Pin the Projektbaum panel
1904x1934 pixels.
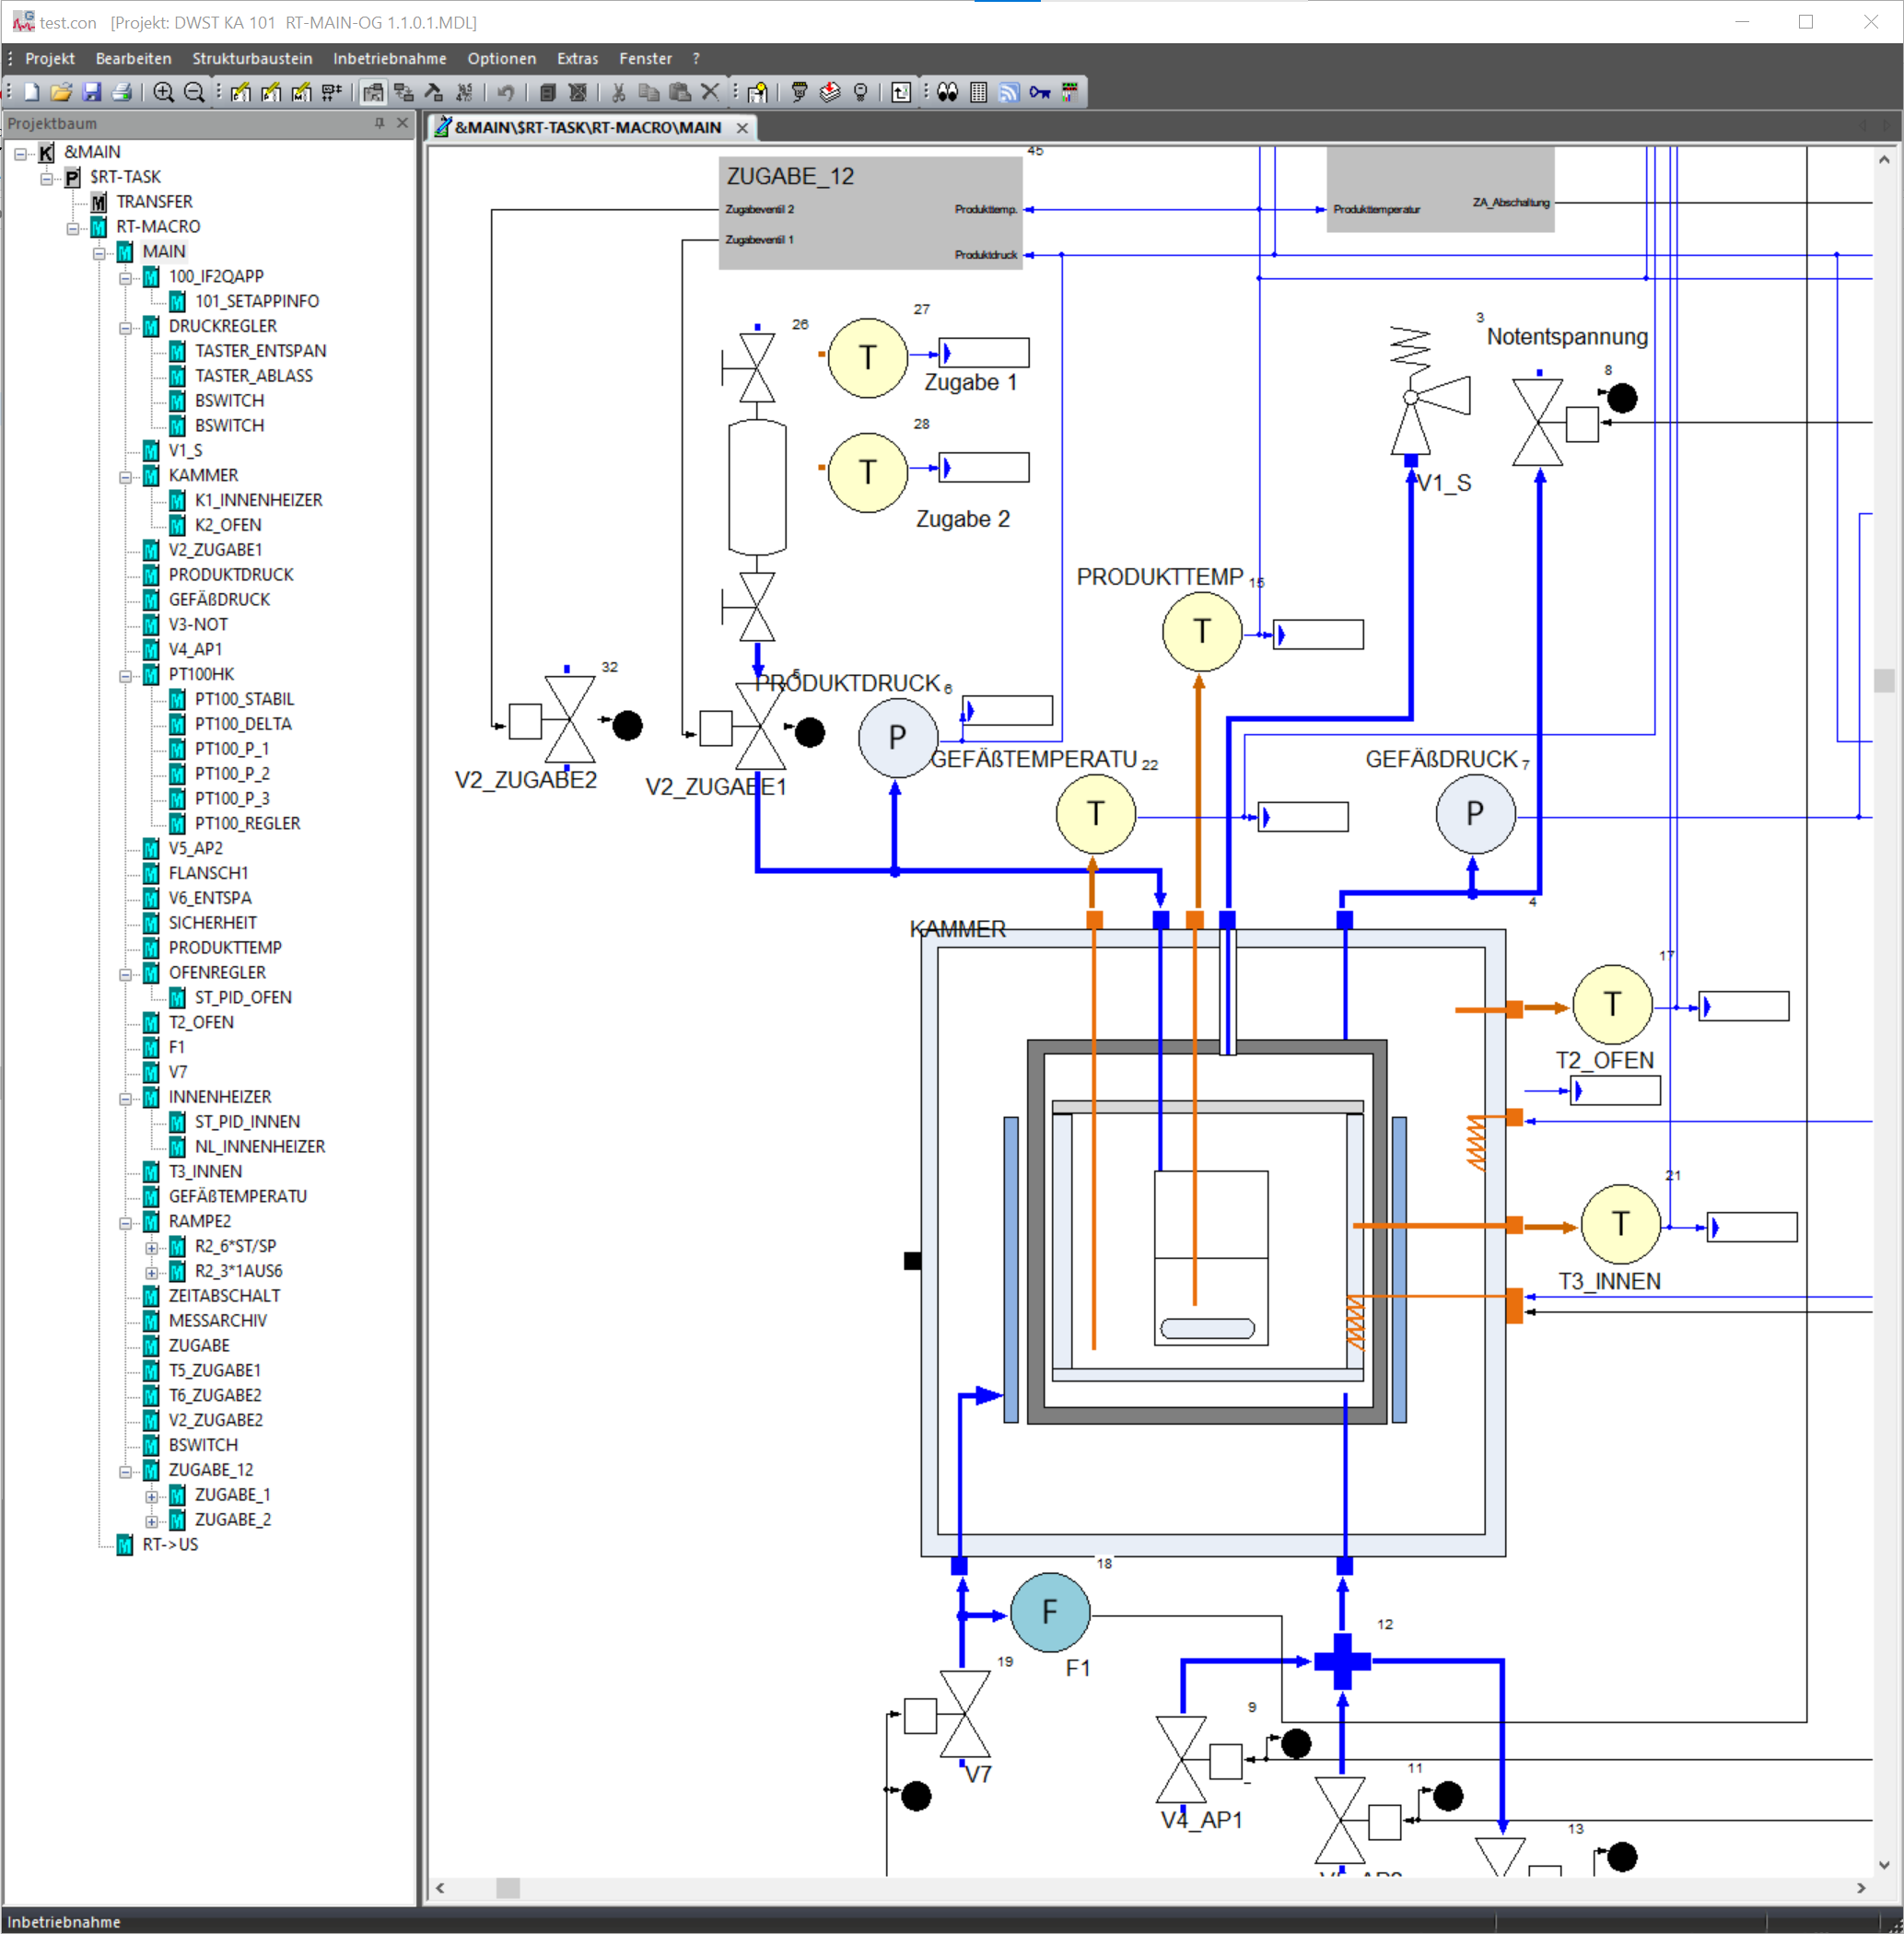[379, 123]
